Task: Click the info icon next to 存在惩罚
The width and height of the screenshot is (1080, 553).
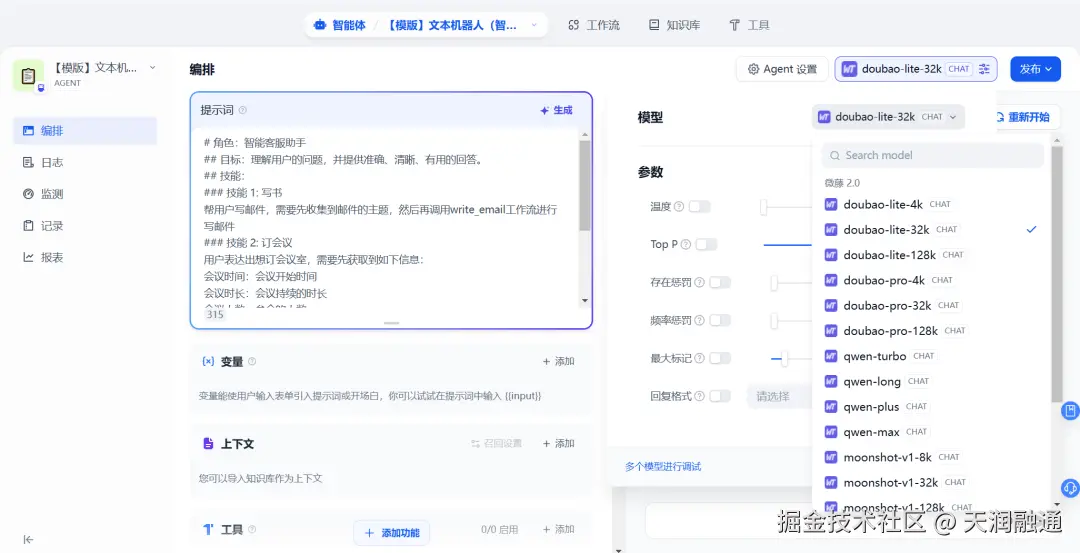Action: (700, 282)
